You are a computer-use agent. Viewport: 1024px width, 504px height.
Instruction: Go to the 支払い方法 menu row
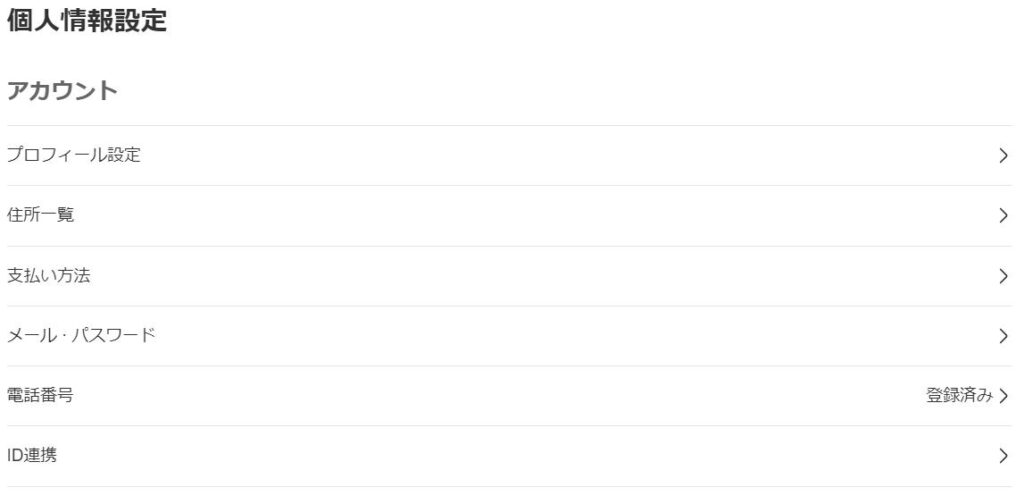point(509,276)
